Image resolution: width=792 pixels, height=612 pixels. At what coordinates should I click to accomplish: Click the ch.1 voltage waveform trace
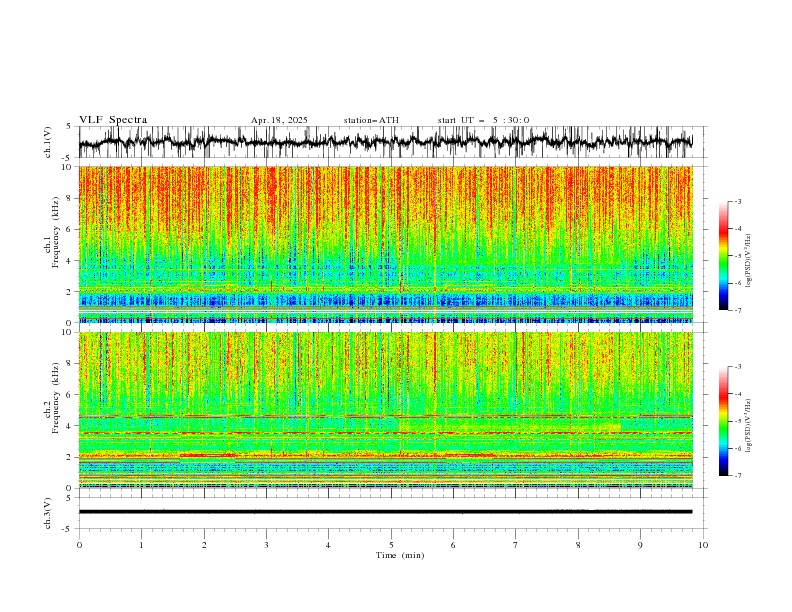coord(385,142)
